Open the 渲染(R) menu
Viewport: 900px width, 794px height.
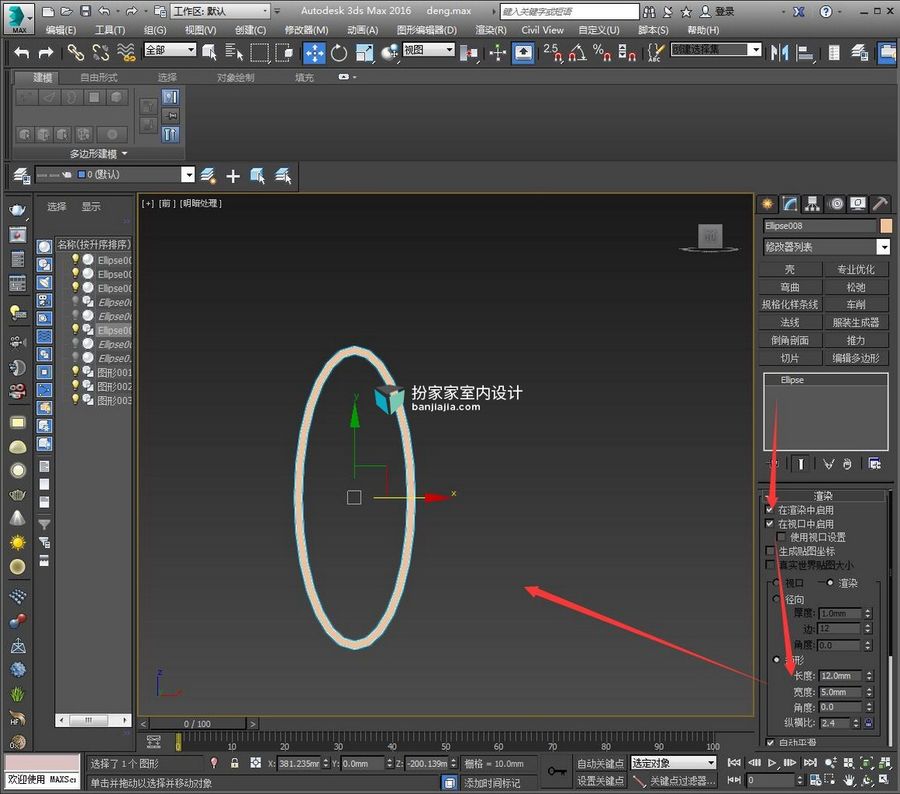[x=491, y=30]
